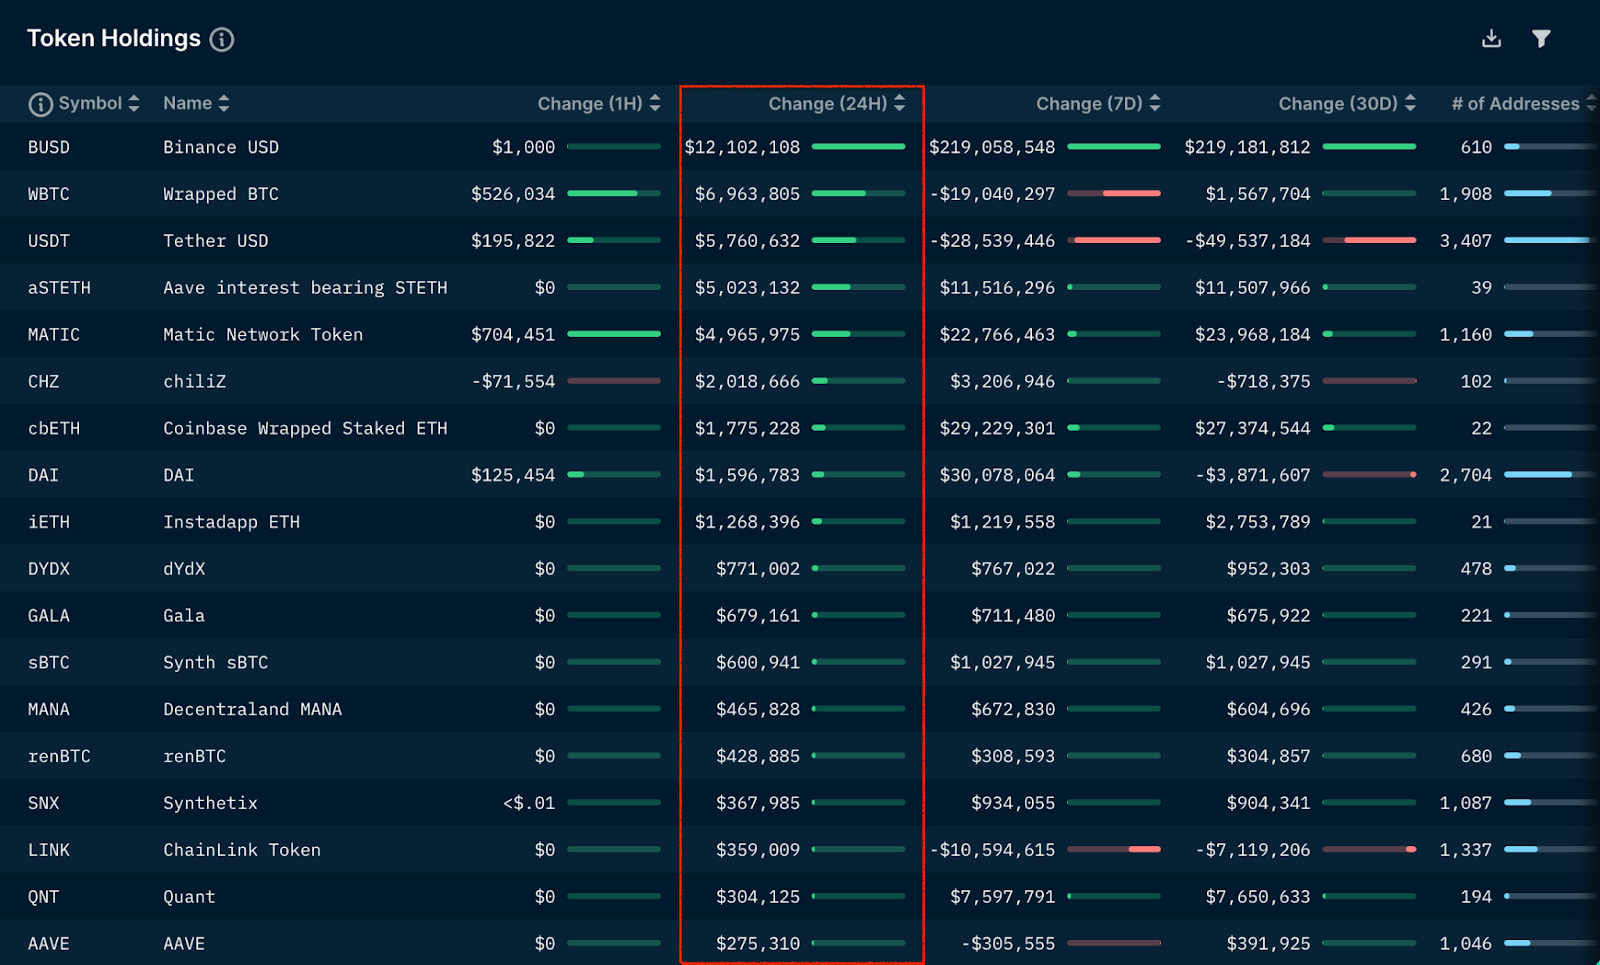
Task: Click the -$71,554 1H change value
Action: tap(513, 382)
